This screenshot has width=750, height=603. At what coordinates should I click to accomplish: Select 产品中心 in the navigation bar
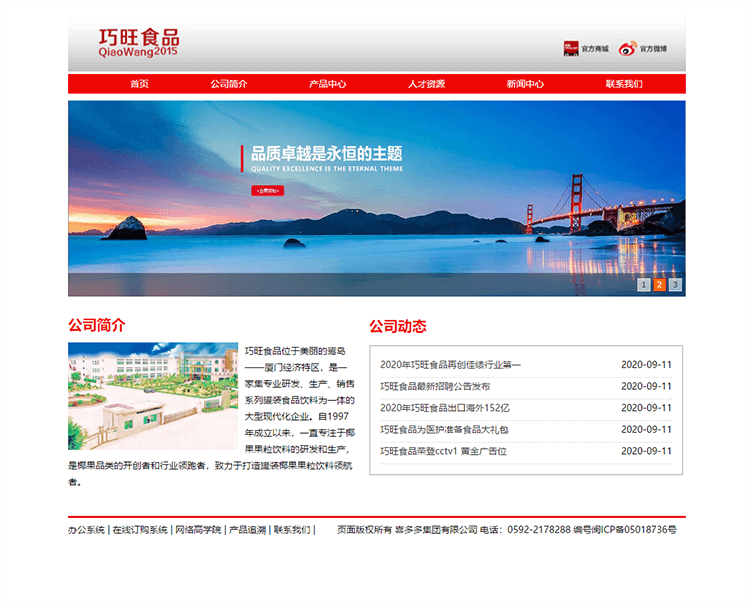(x=327, y=84)
